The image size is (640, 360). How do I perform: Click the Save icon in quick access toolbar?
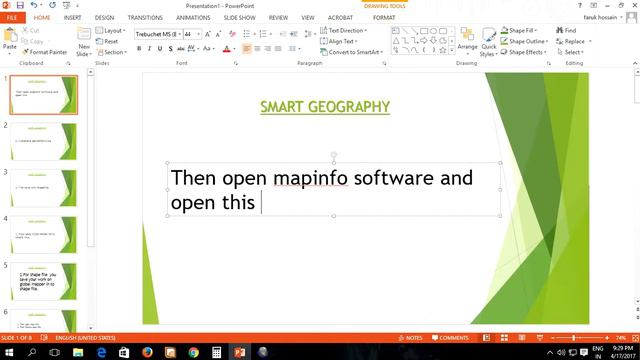(x=20, y=5)
